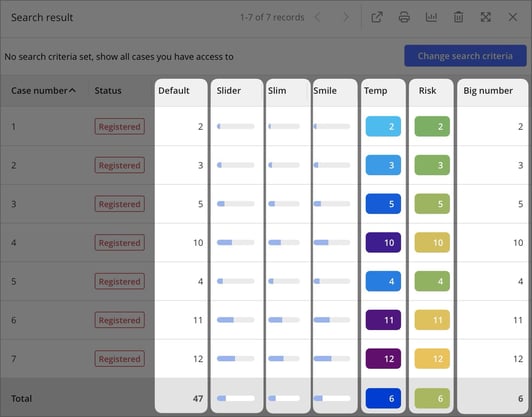Sort by the Smile column header
The height and width of the screenshot is (417, 532).
point(325,91)
